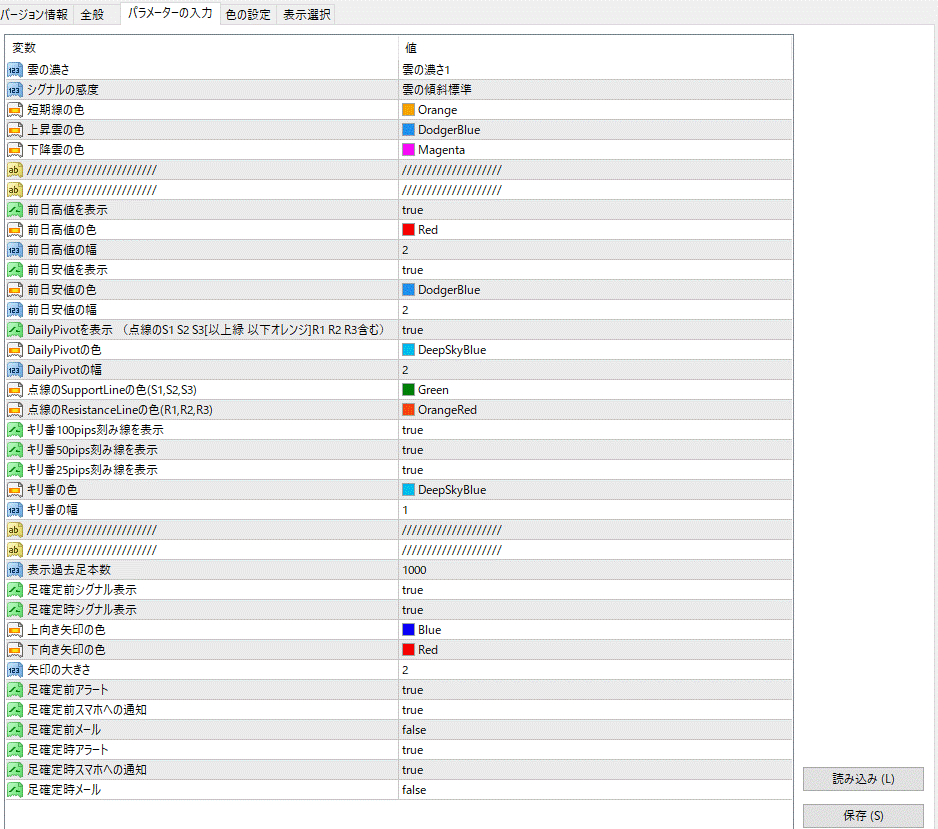Open the 色の設定 tab
The height and width of the screenshot is (829, 938).
tap(248, 14)
